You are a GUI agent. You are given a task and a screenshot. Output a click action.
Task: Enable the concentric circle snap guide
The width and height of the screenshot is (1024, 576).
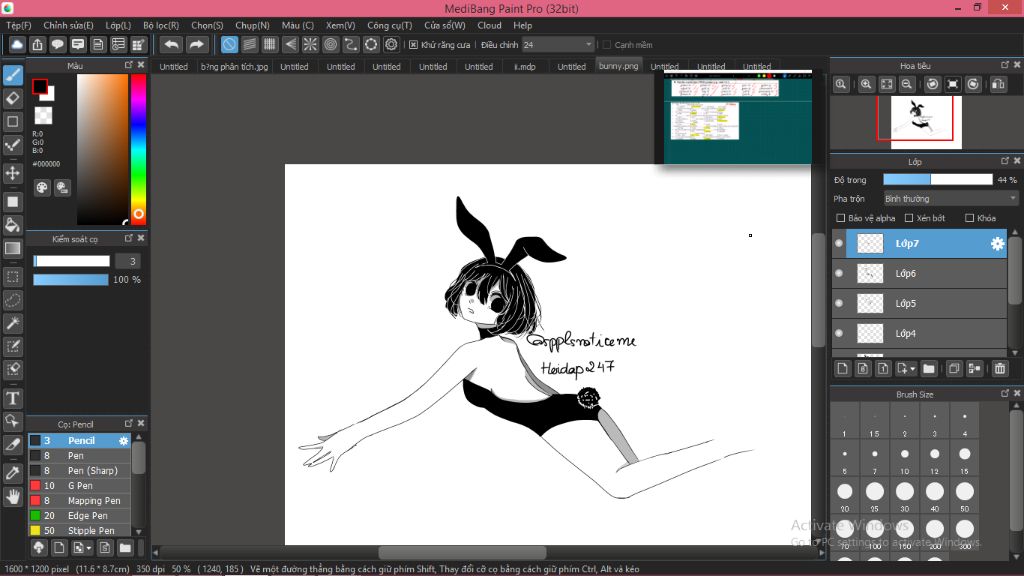click(x=330, y=44)
